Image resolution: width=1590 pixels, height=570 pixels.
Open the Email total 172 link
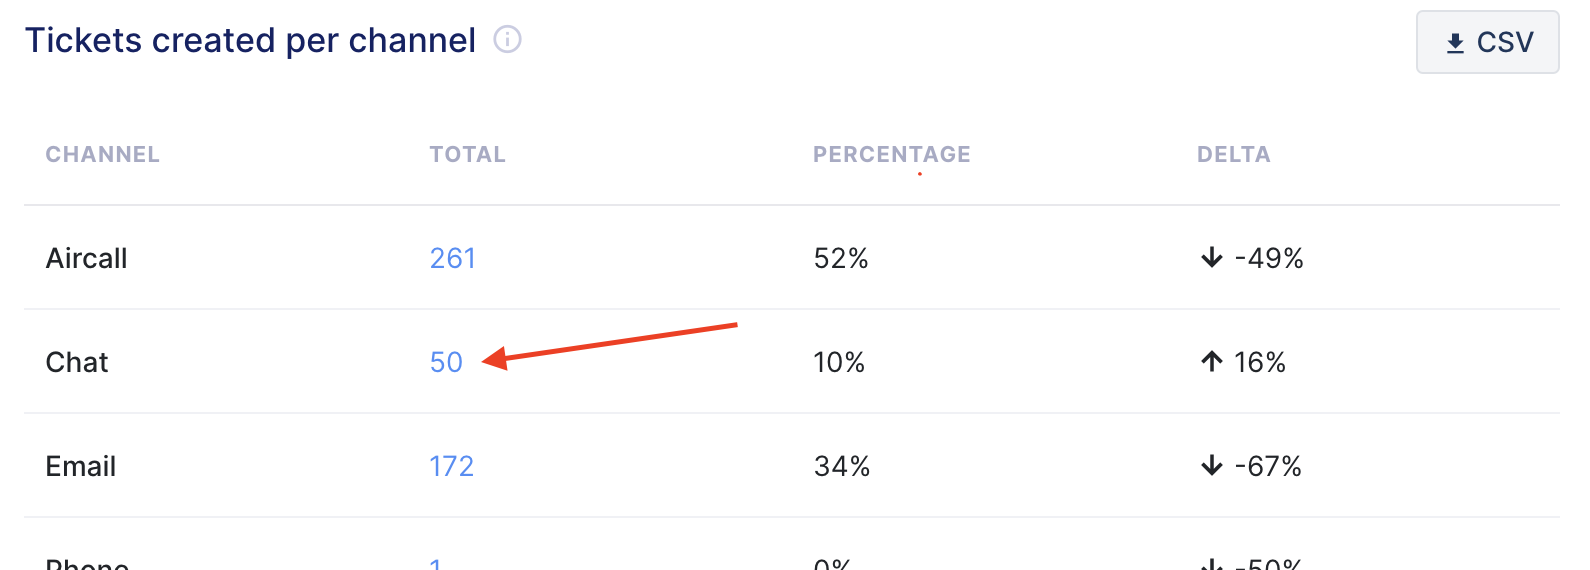[x=452, y=466]
